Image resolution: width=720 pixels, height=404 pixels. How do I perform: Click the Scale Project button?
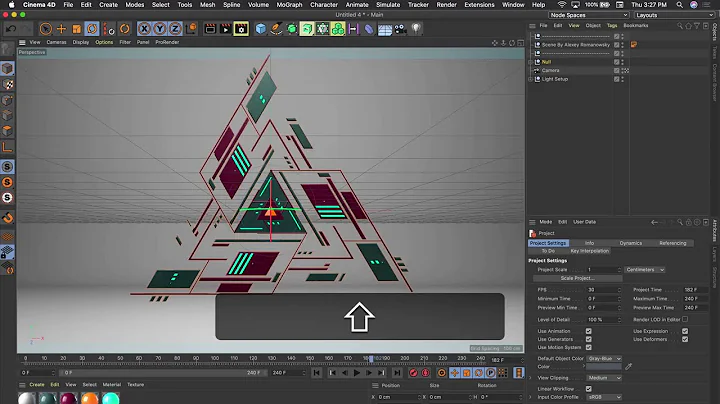(x=578, y=278)
